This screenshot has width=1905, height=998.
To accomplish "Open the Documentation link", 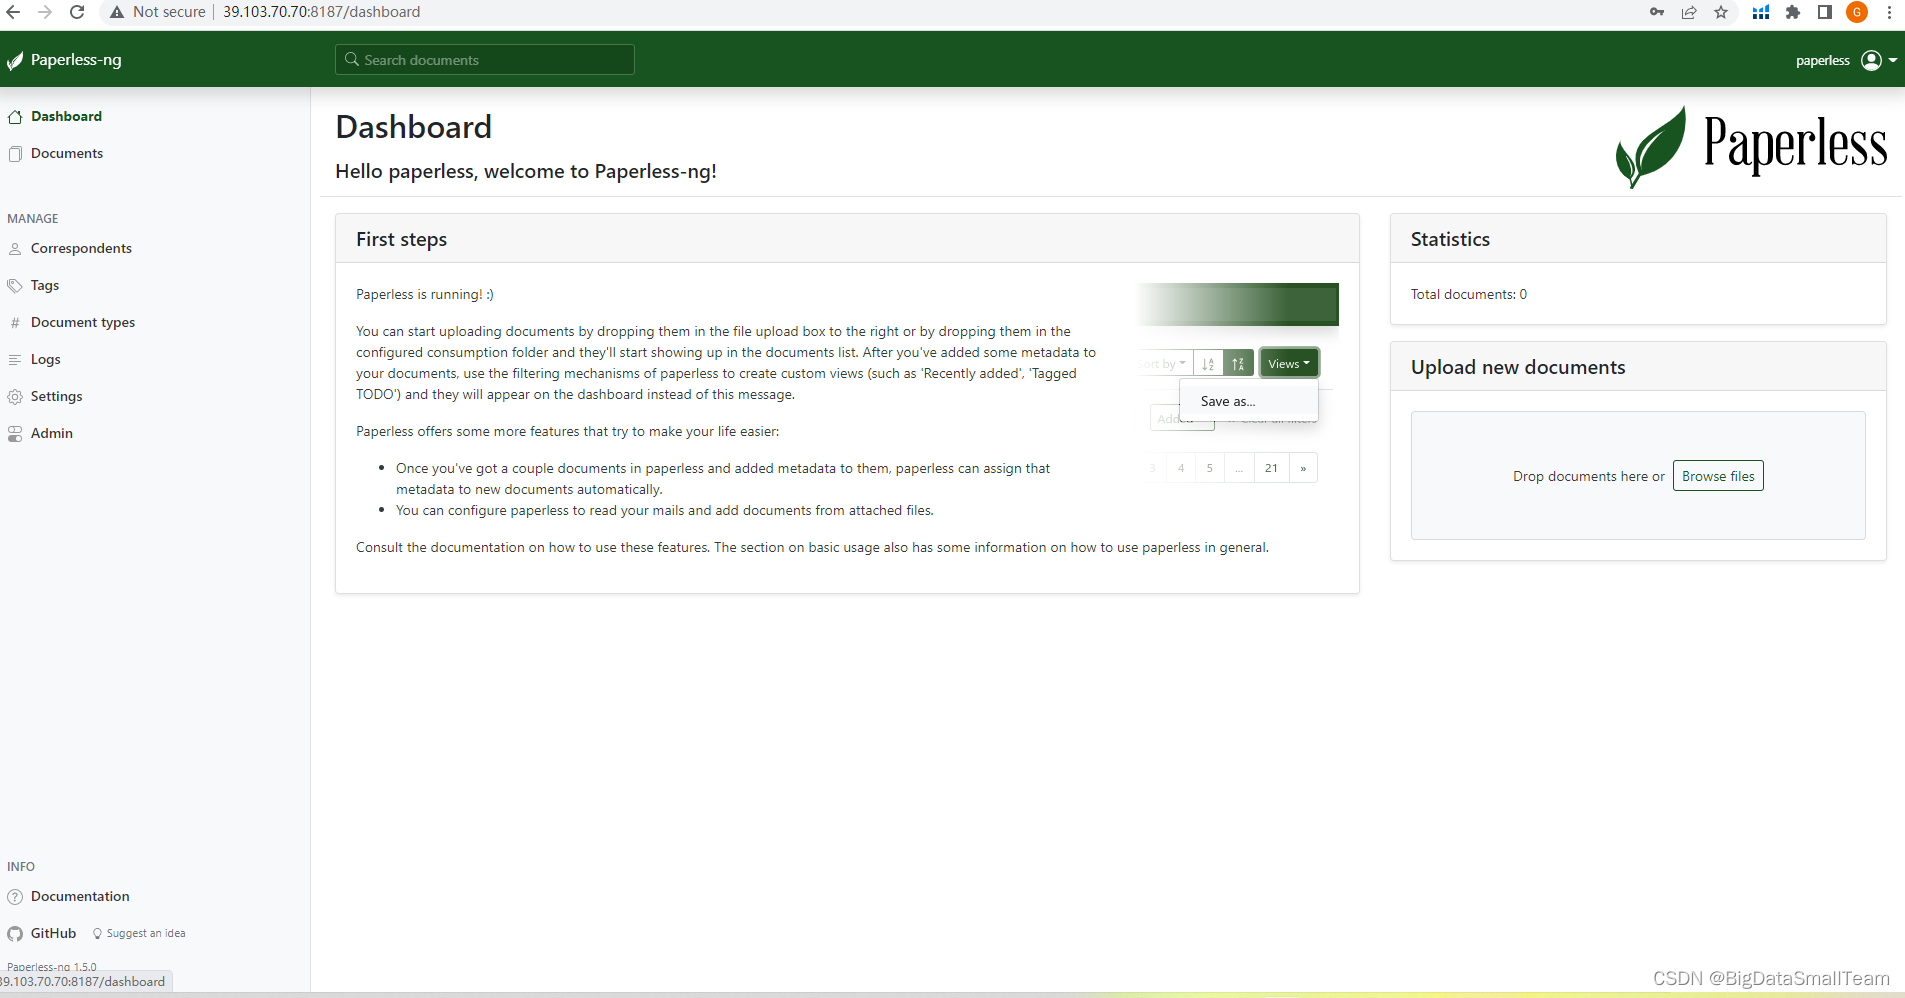I will [x=80, y=897].
